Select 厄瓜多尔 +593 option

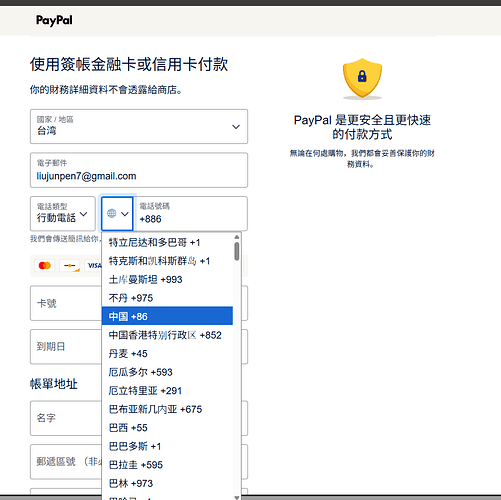pyautogui.click(x=167, y=372)
